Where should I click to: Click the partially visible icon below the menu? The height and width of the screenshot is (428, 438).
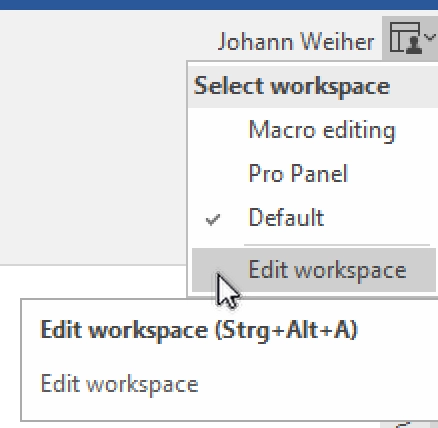click(403, 425)
